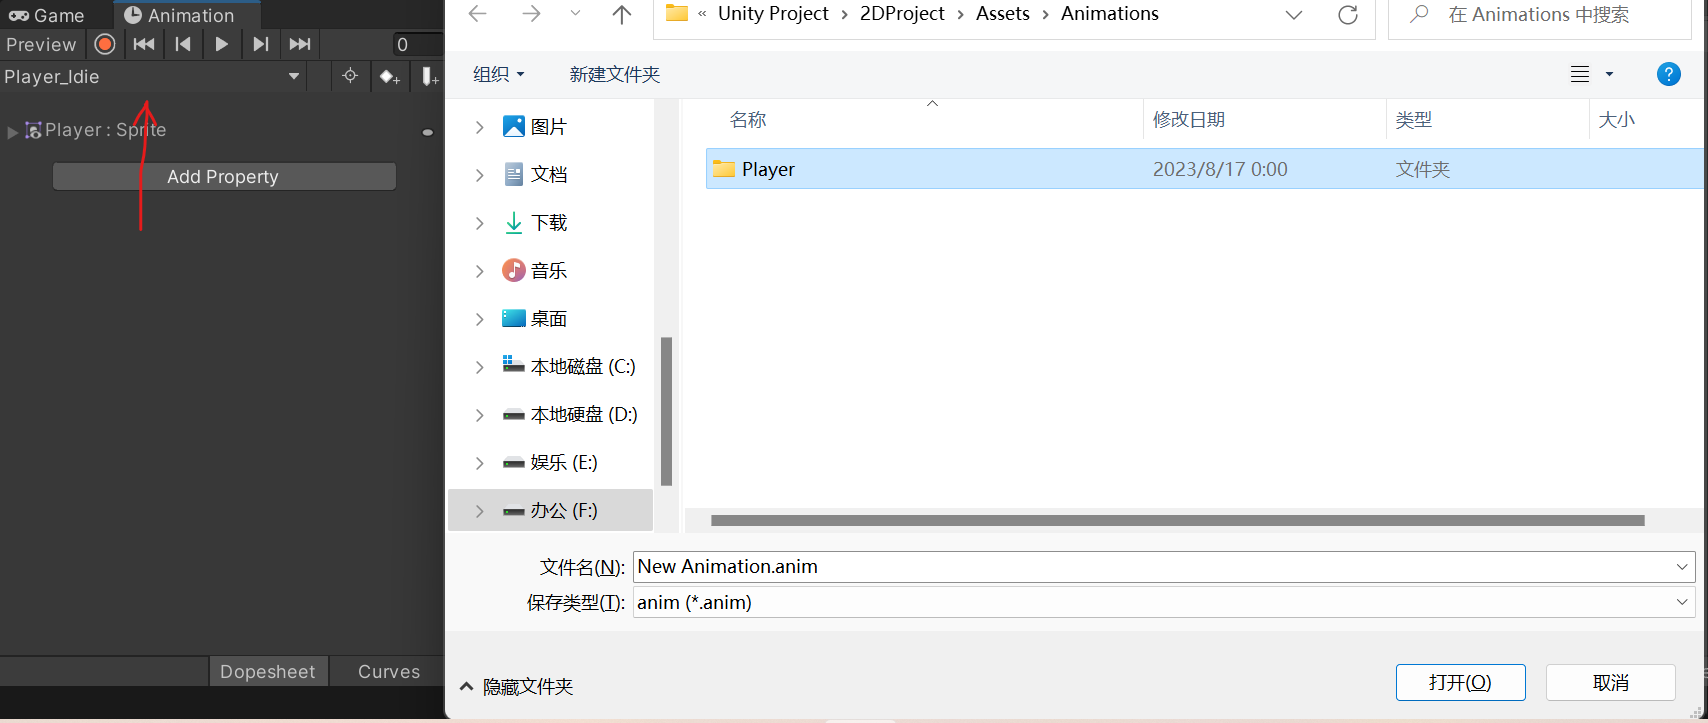
Task: Toggle Preview mode in Animation window
Action: (x=41, y=44)
